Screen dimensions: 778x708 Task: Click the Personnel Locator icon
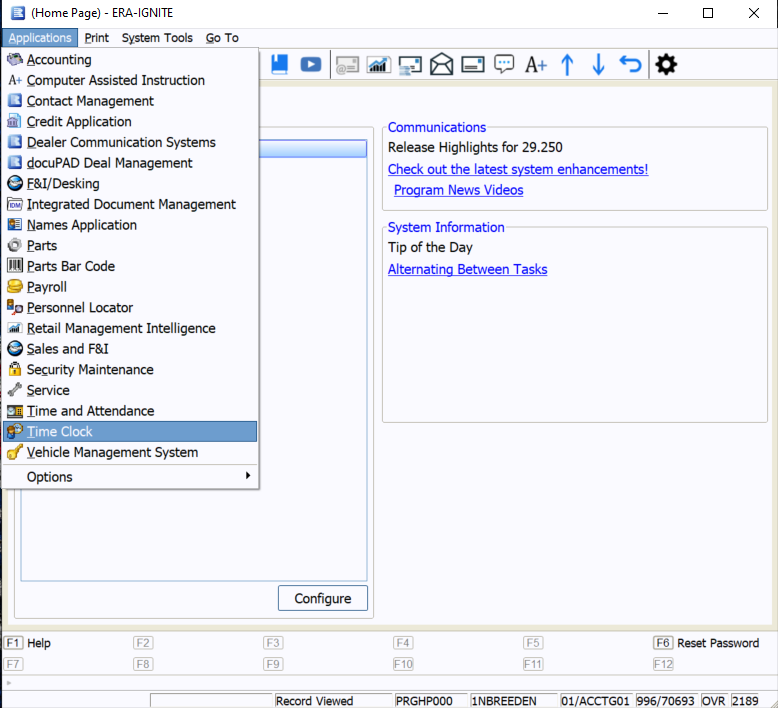click(x=15, y=307)
